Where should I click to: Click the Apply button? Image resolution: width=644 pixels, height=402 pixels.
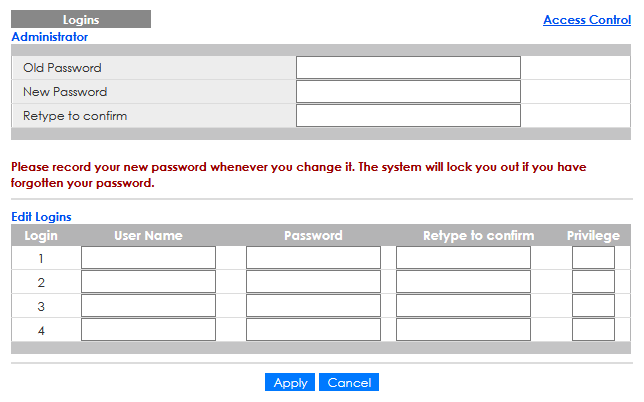coord(290,383)
